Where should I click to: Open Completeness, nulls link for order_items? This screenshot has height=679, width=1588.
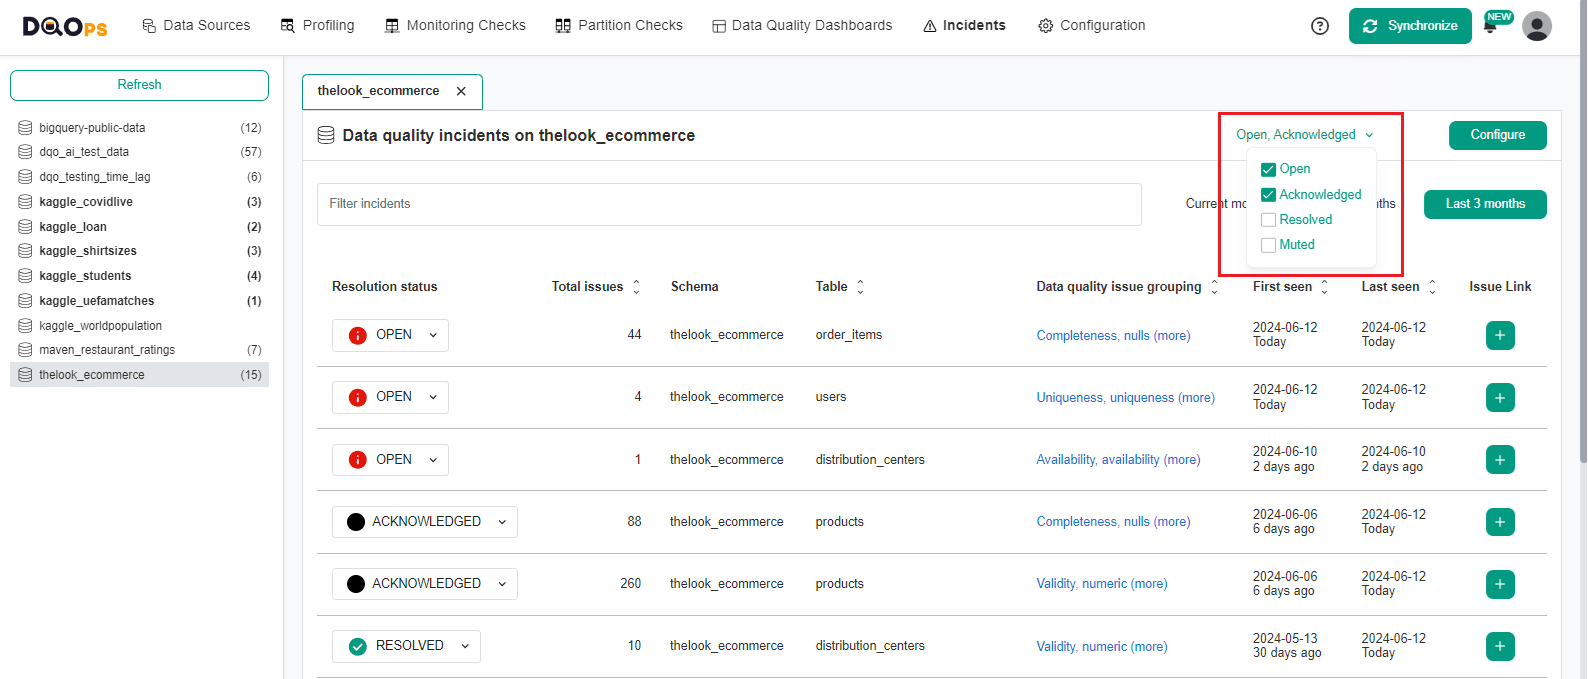1113,336
